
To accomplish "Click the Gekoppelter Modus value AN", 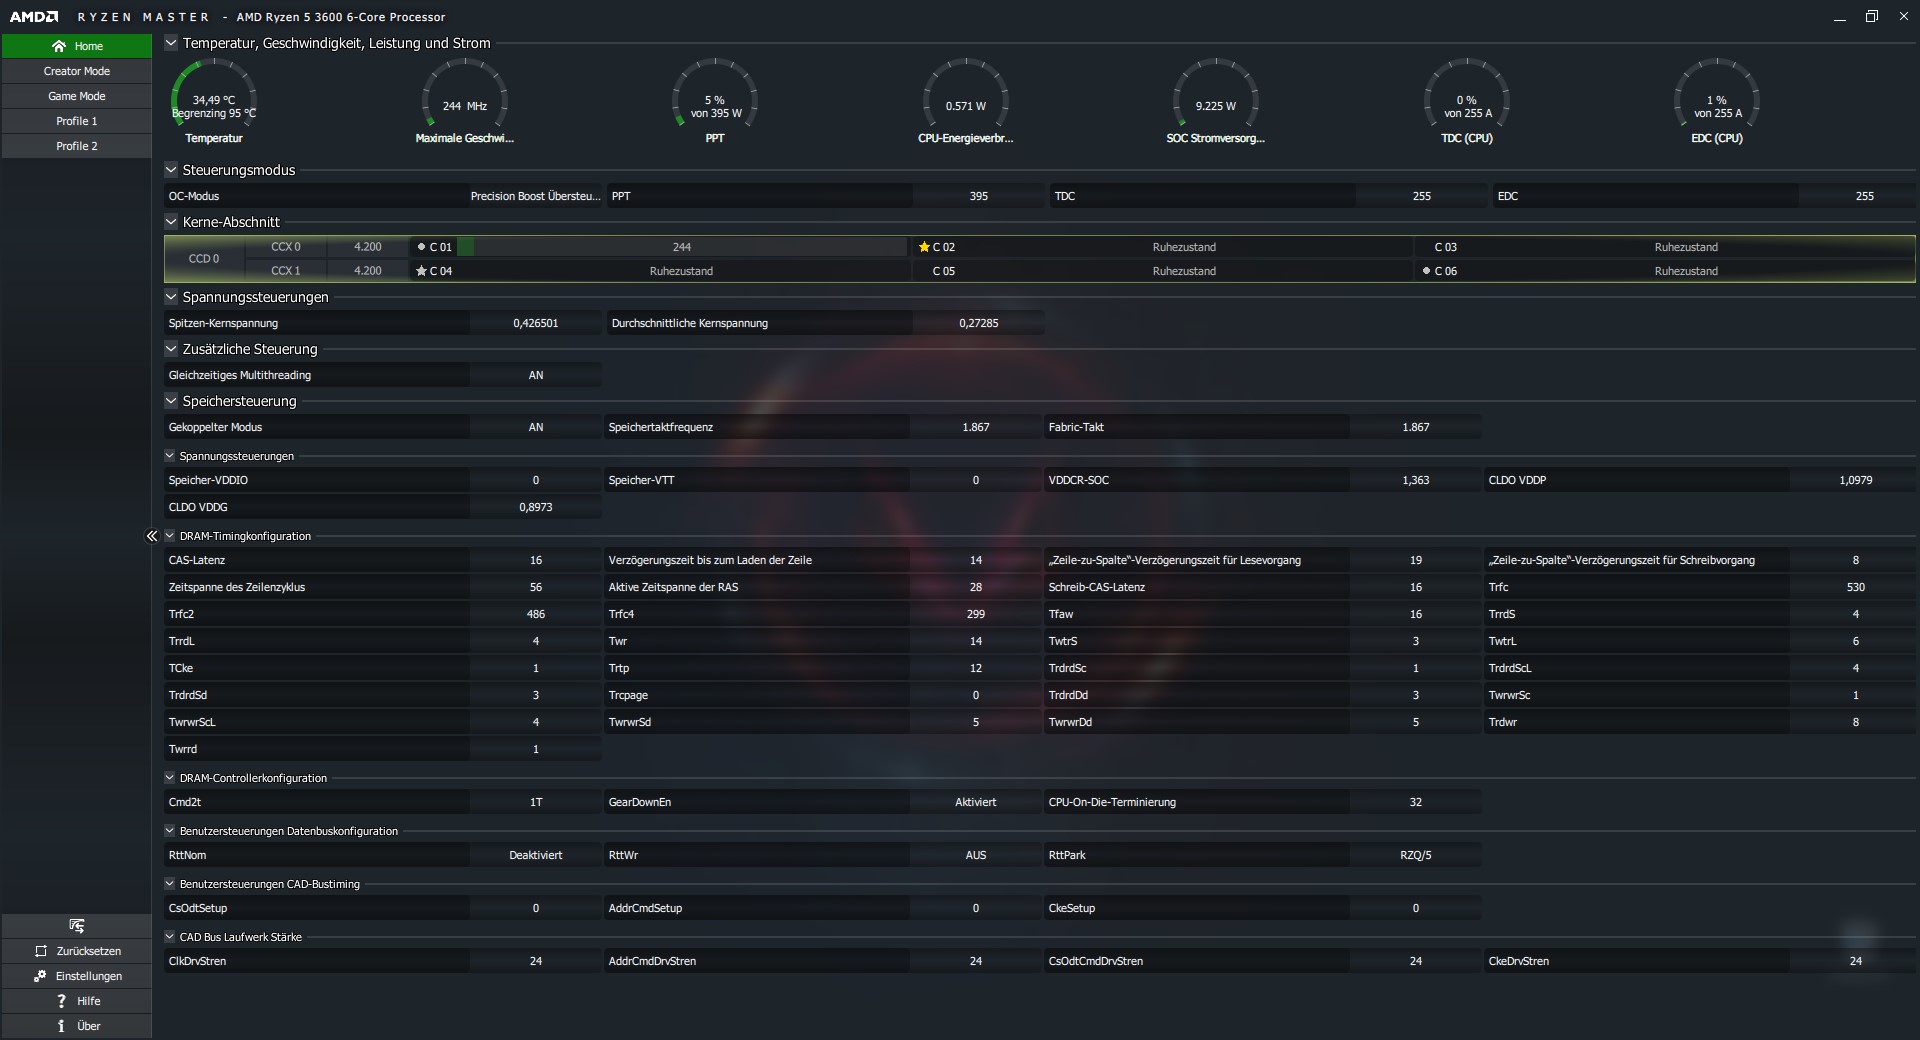I will pyautogui.click(x=536, y=427).
